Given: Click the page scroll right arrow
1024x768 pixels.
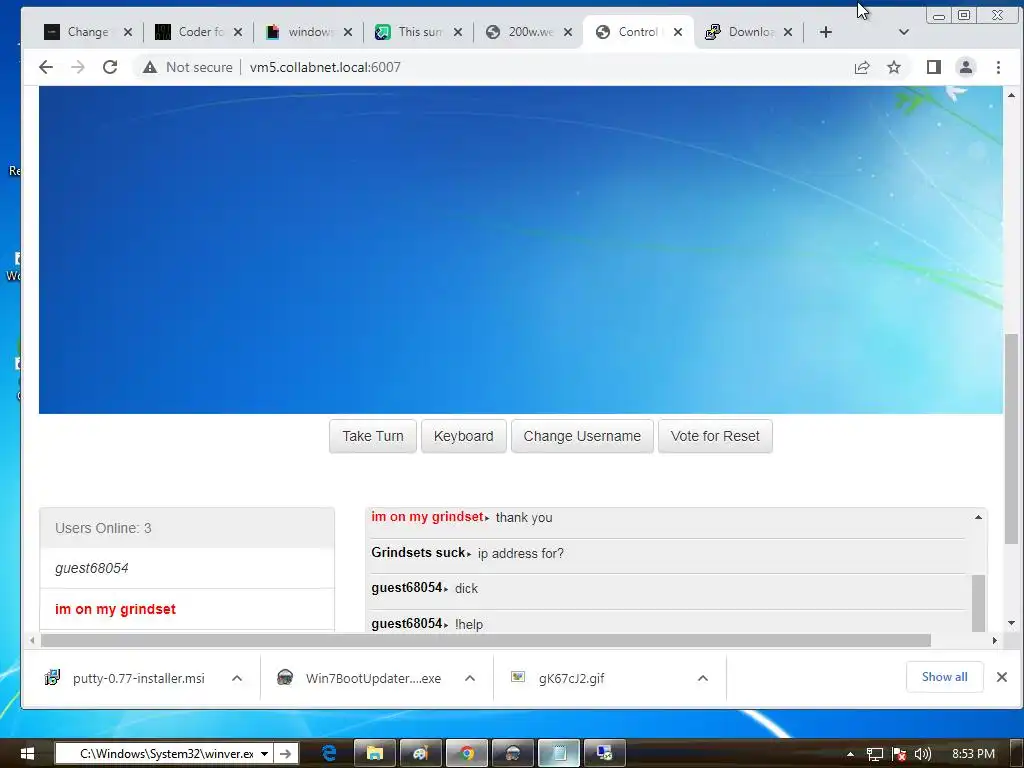Looking at the screenshot, I should coord(994,641).
